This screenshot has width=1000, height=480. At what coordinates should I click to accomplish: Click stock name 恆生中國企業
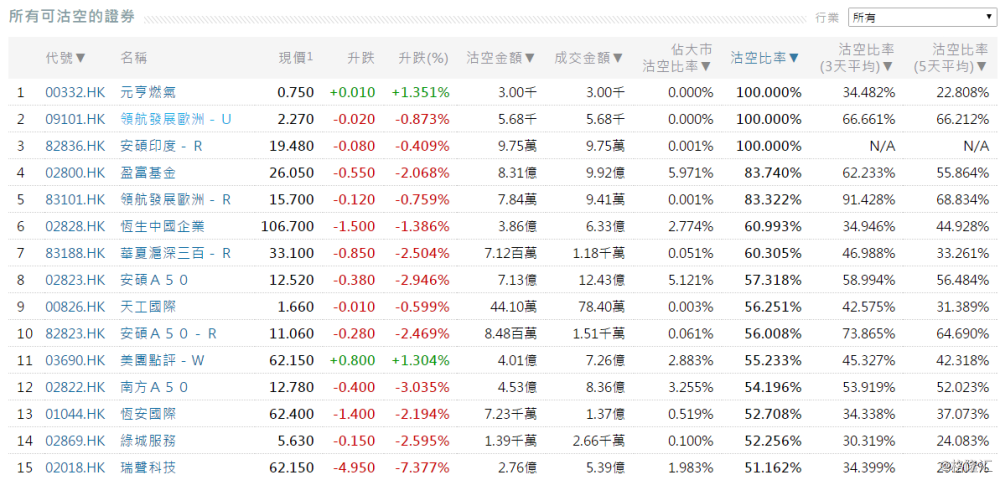(163, 226)
